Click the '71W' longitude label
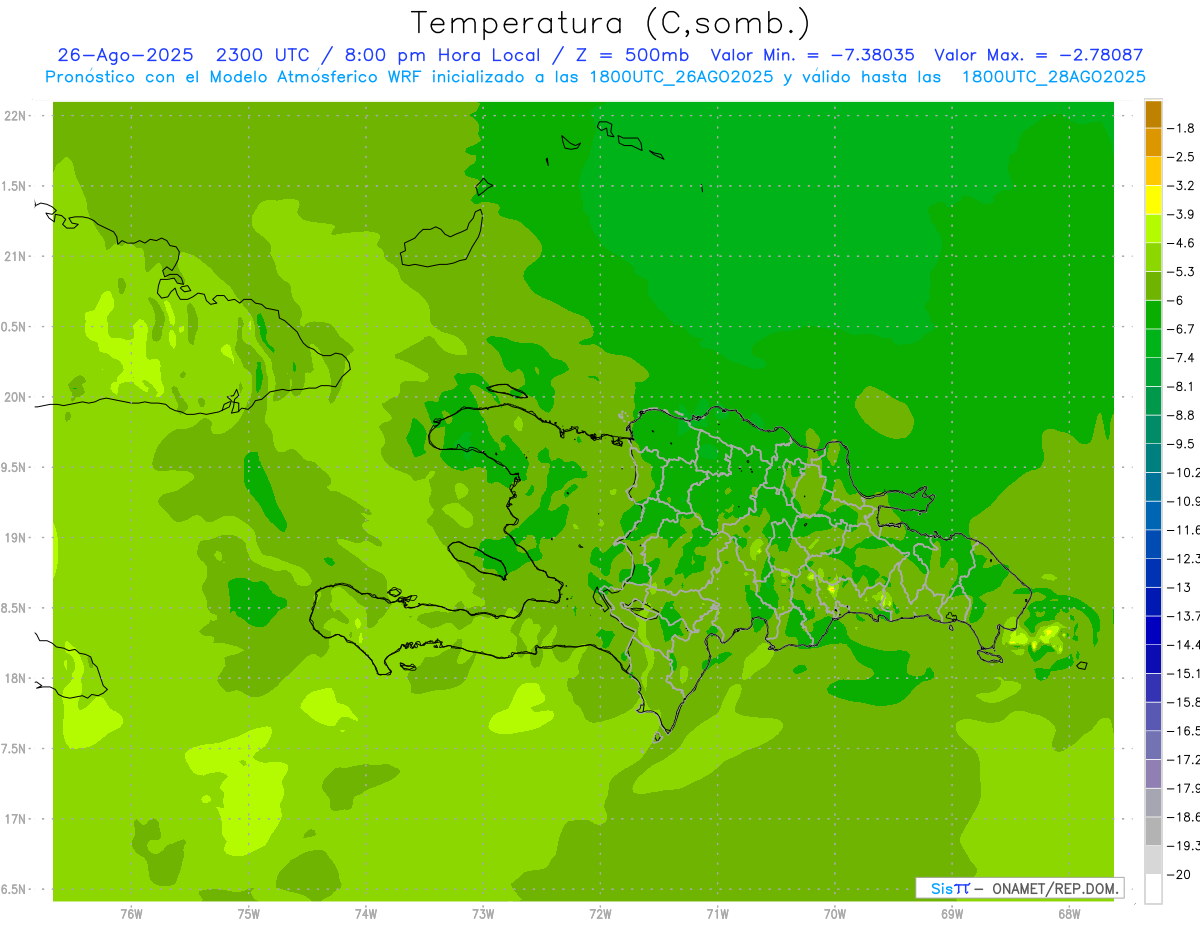 tap(717, 914)
